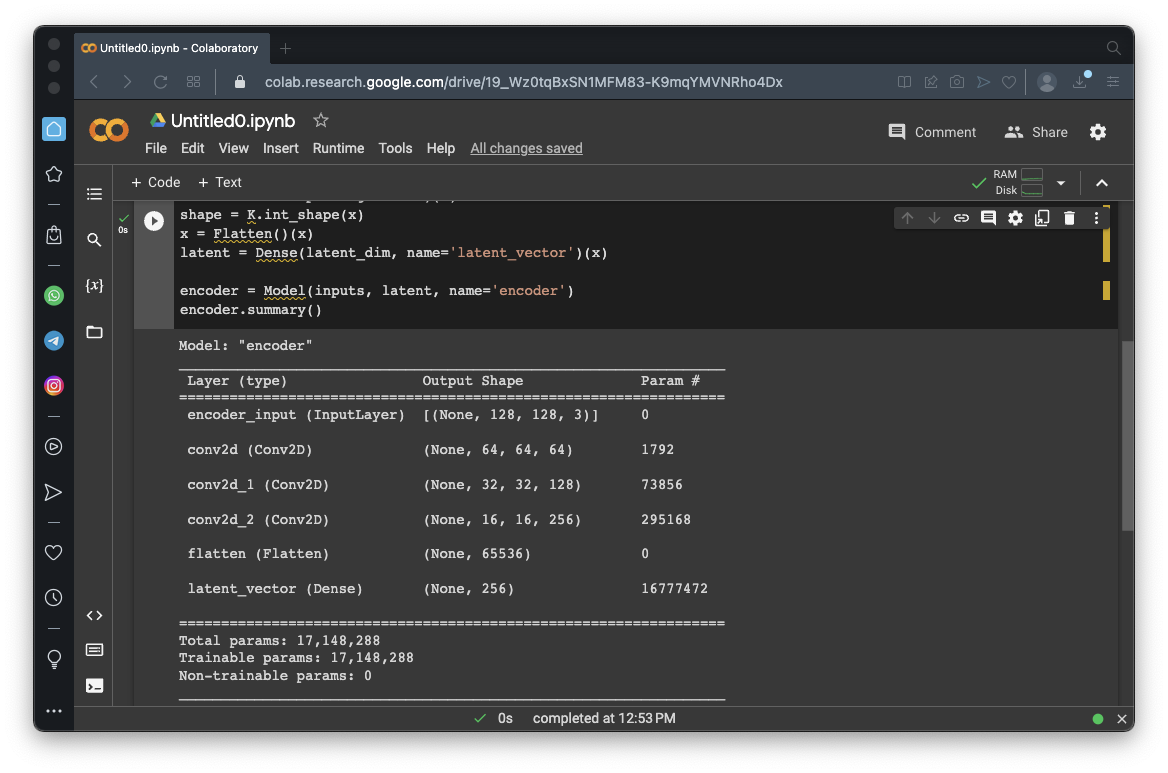
Task: Open Find and replace search panel
Action: click(94, 240)
